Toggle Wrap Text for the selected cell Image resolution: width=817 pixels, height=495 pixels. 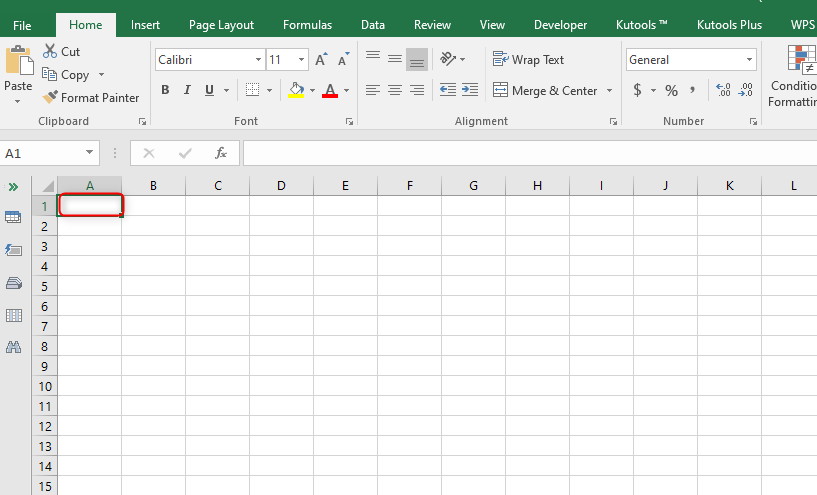coord(529,60)
